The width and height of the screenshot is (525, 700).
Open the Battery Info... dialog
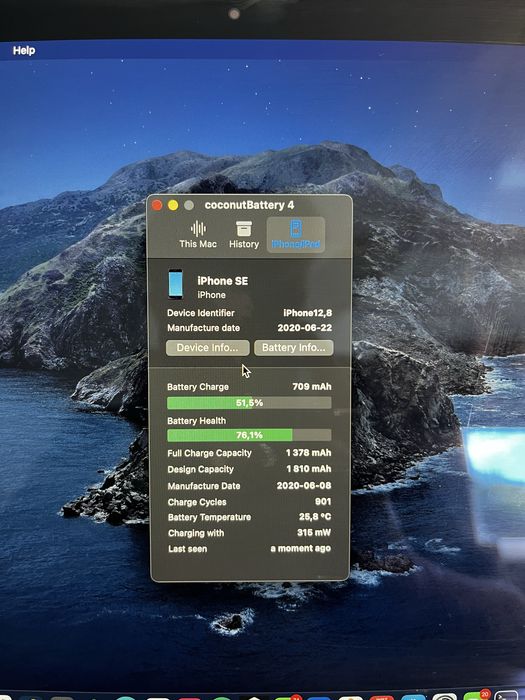tap(293, 348)
